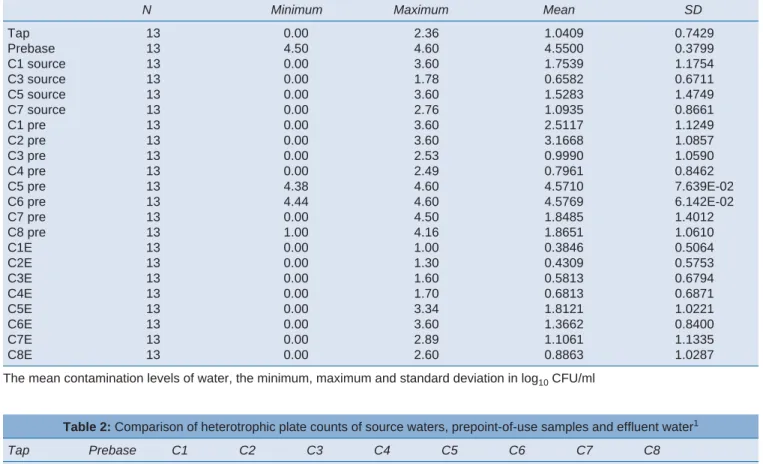Screen dimensions: 763x464
Task: Click the 'Maximum' column header
Action: pos(421,10)
